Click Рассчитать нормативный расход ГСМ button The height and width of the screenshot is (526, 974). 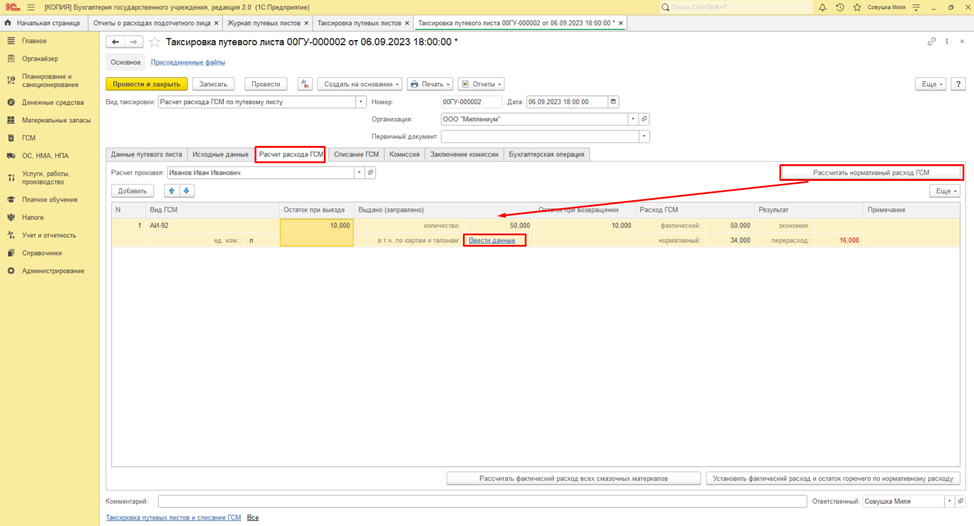(x=871, y=173)
